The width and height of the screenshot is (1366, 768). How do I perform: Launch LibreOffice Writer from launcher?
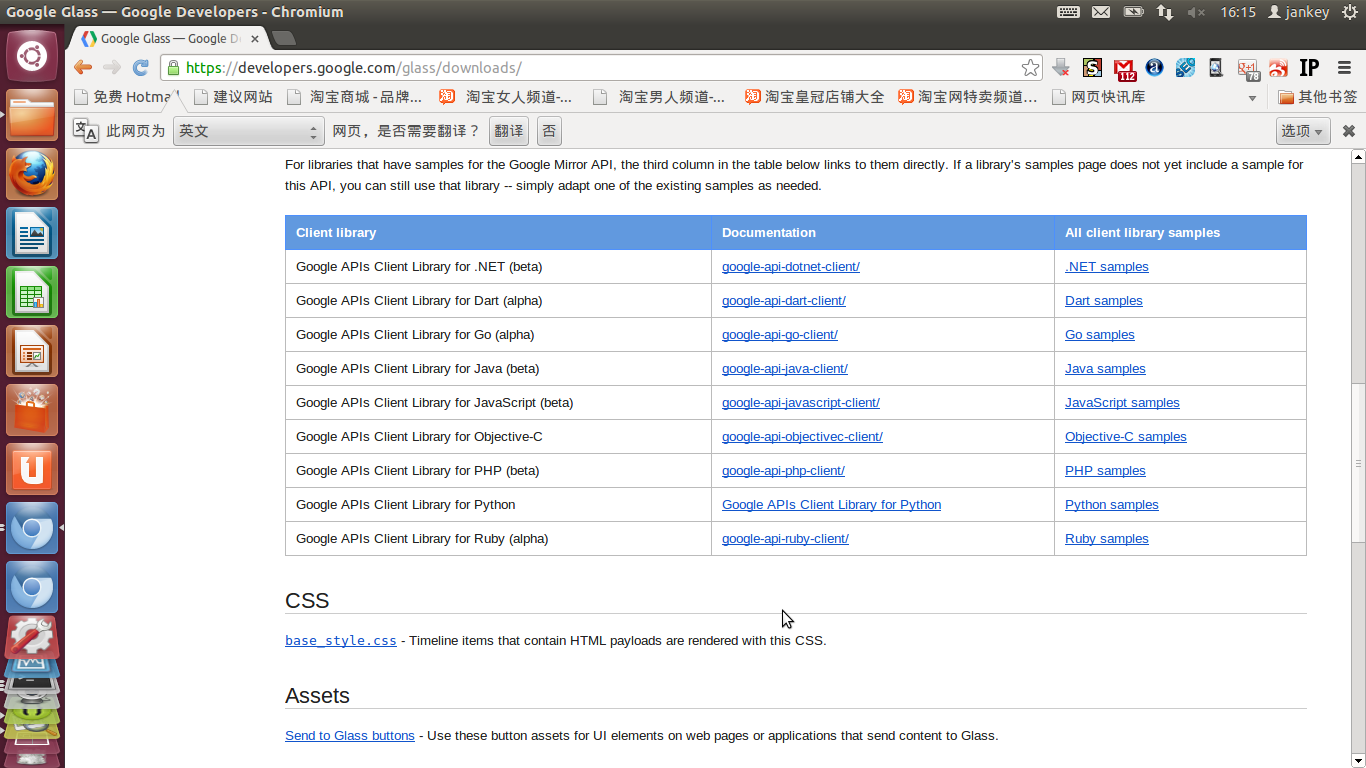pos(32,233)
